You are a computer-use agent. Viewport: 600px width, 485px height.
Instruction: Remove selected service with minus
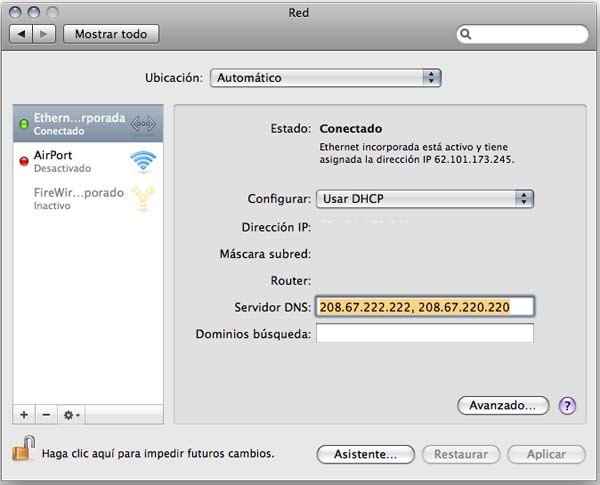coord(46,415)
